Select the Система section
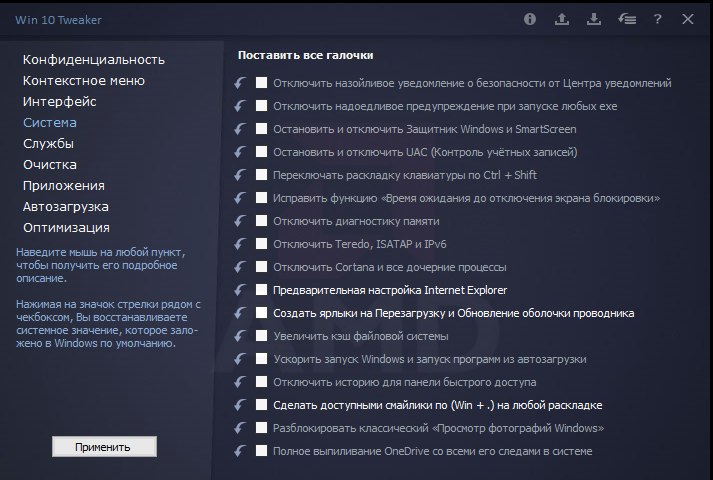This screenshot has height=480, width=713. tap(50, 122)
